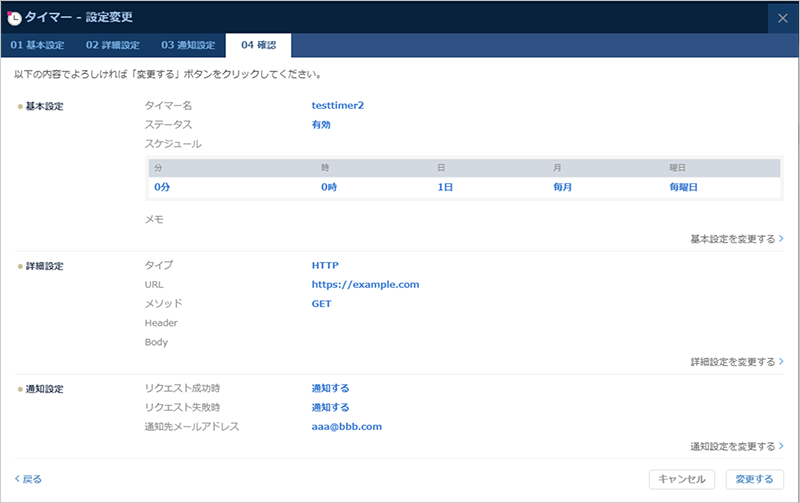Open the 基本設定を変更する link
The width and height of the screenshot is (800, 503).
pos(737,239)
